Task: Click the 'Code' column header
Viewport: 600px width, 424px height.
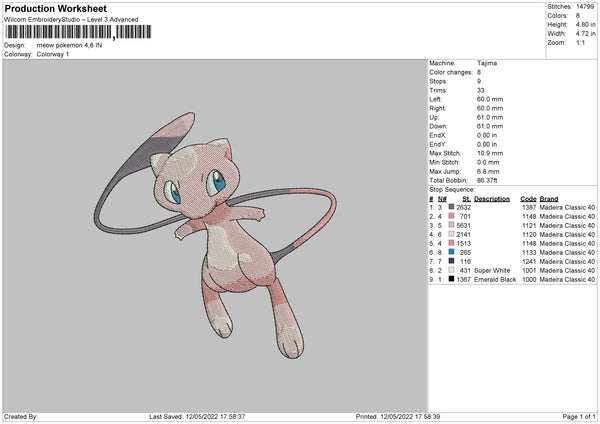Action: pos(528,199)
